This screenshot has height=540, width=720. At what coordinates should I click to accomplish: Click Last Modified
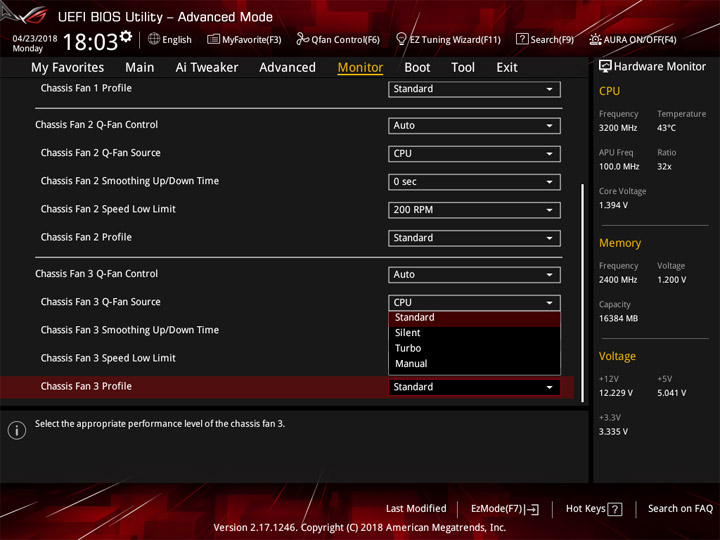point(416,509)
